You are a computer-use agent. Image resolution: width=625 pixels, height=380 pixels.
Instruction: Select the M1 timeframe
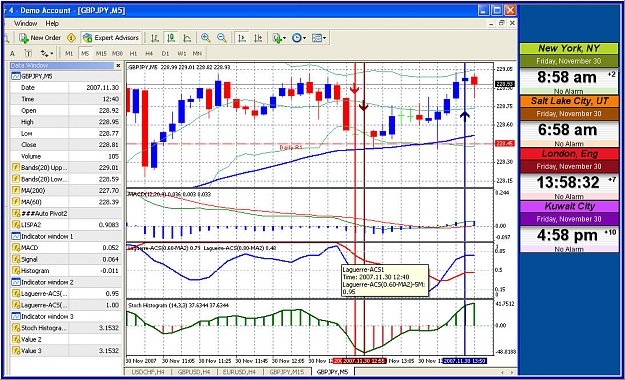tap(69, 53)
